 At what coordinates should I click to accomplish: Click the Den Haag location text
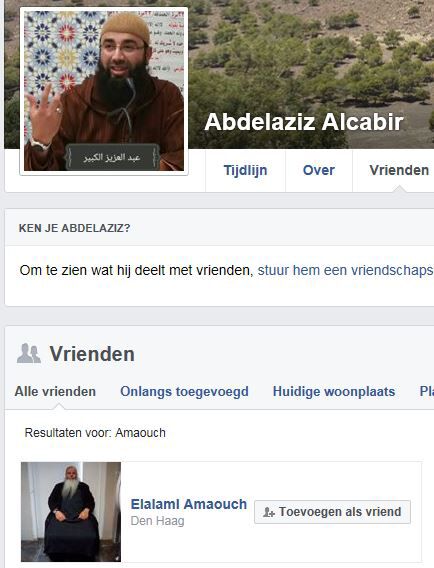(157, 521)
